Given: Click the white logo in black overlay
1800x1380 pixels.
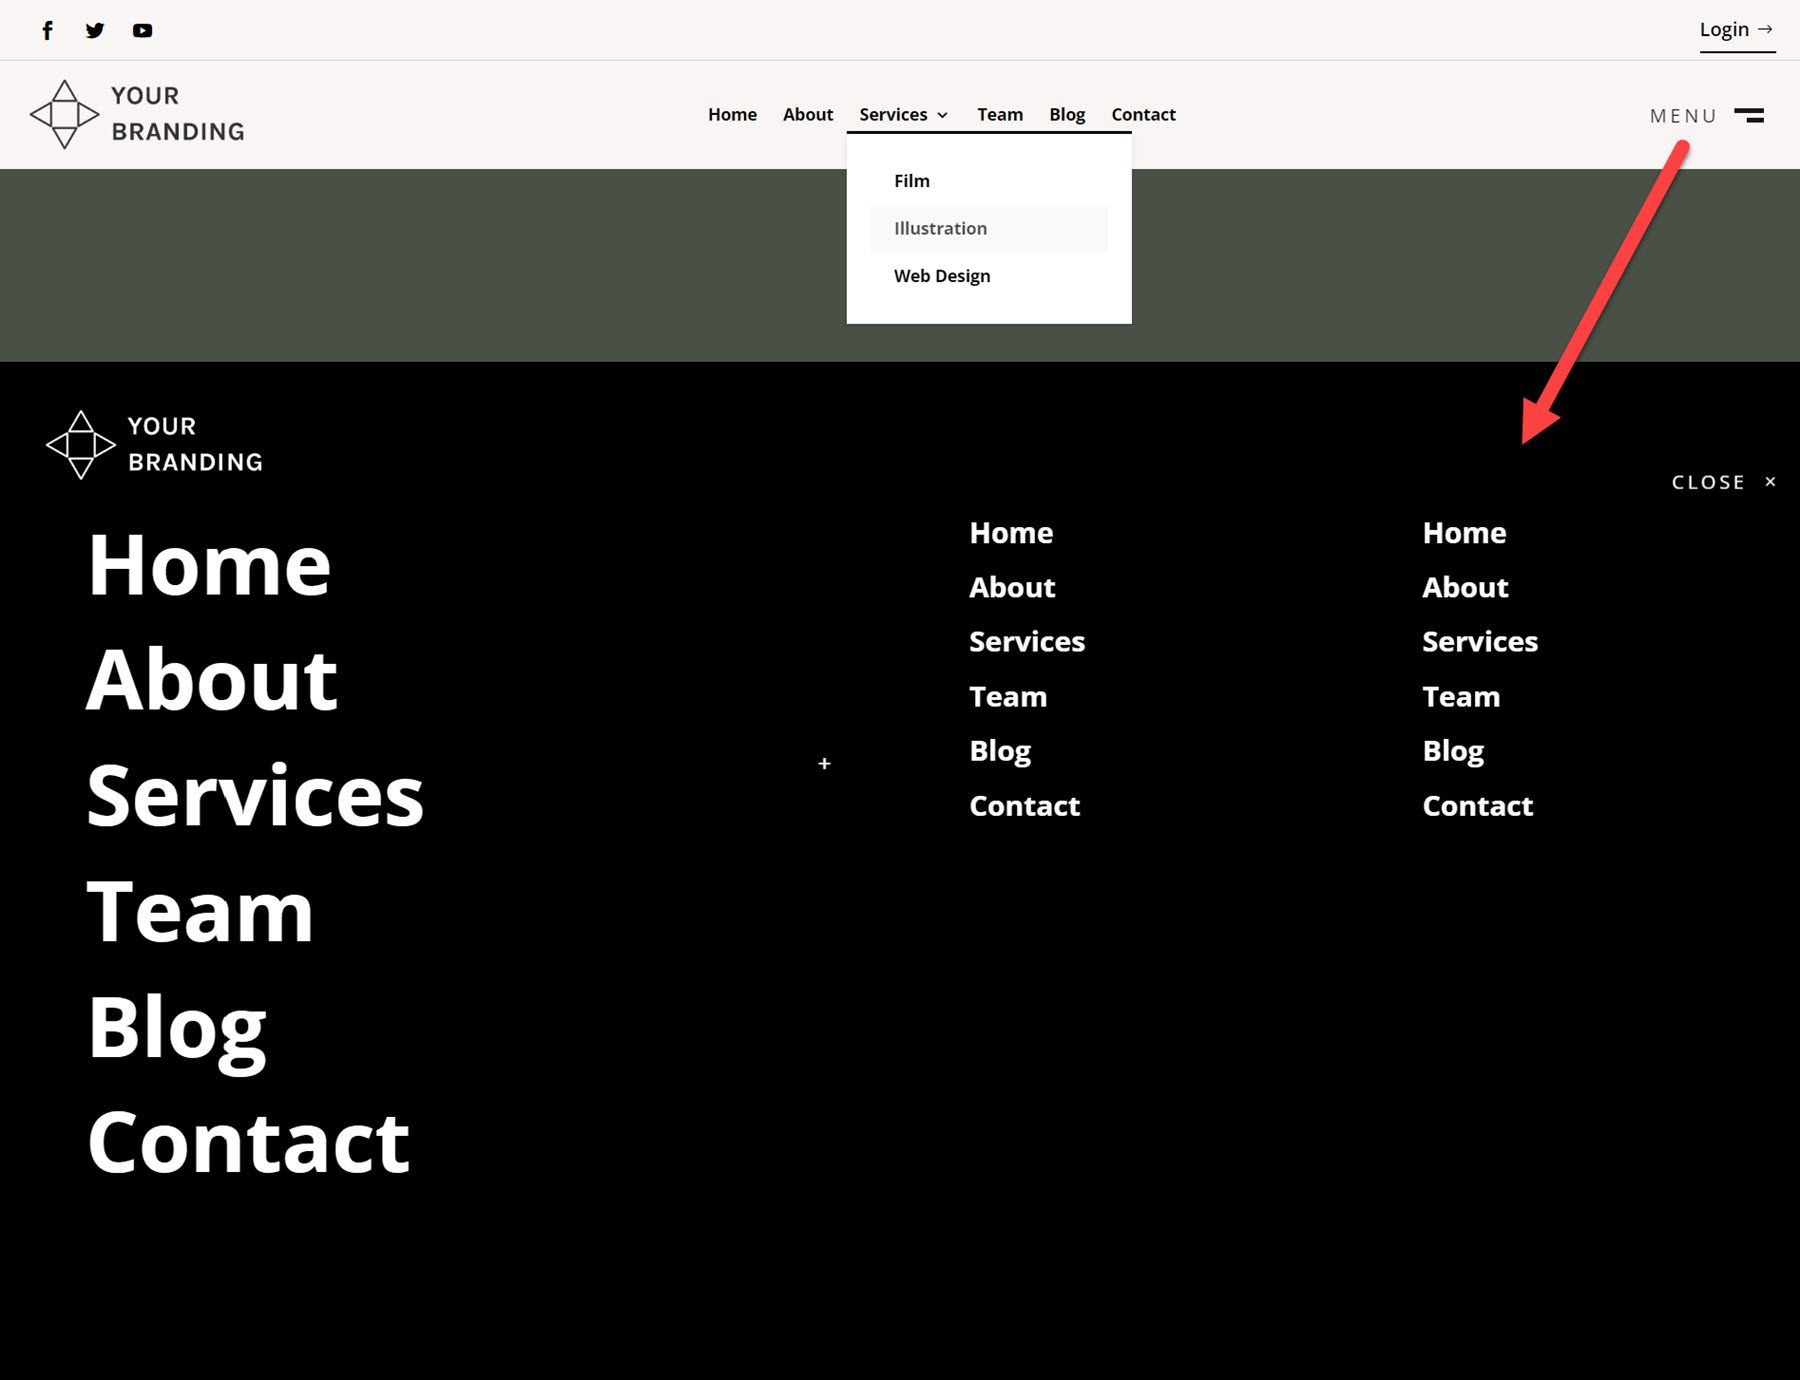Looking at the screenshot, I should pyautogui.click(x=155, y=445).
